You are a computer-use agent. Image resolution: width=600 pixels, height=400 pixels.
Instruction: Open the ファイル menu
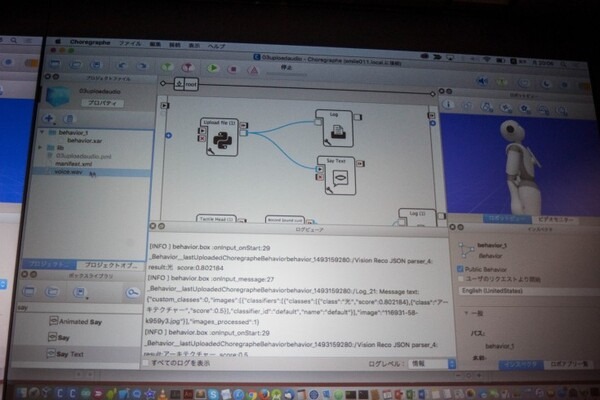point(130,46)
